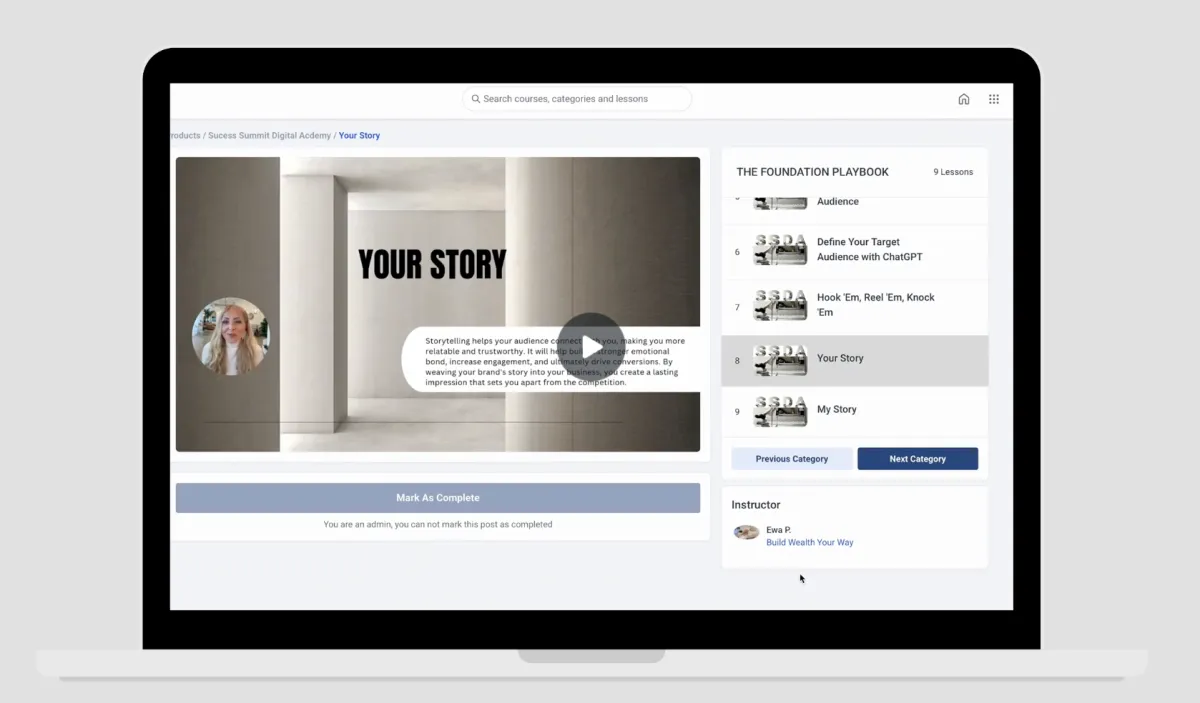Image resolution: width=1200 pixels, height=703 pixels.
Task: Open Sucess Summit Digital Acdemy breadcrumb
Action: click(x=270, y=136)
